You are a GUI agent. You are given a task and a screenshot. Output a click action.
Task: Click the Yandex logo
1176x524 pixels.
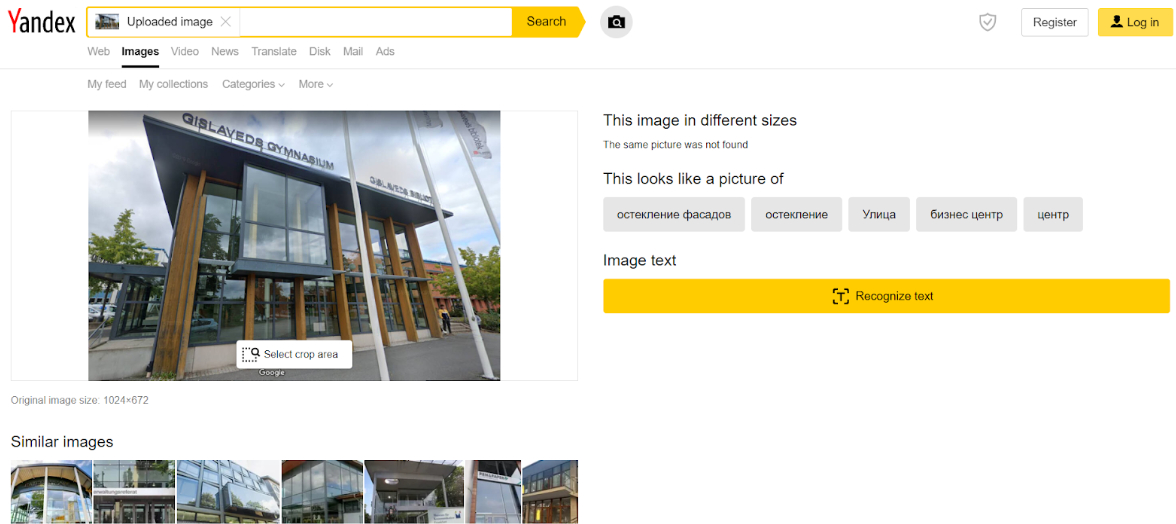click(x=42, y=22)
